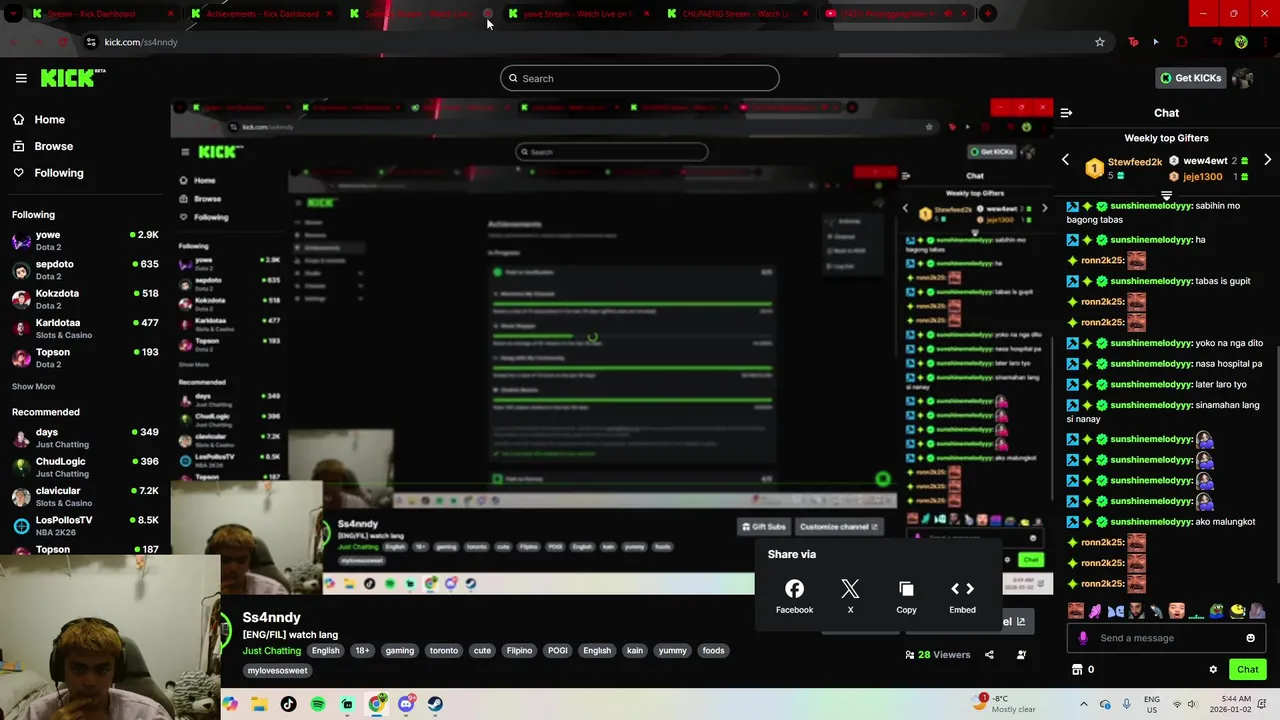The width and height of the screenshot is (1280, 720).
Task: Open recommended channel LosPollosTV
Action: (x=85, y=526)
